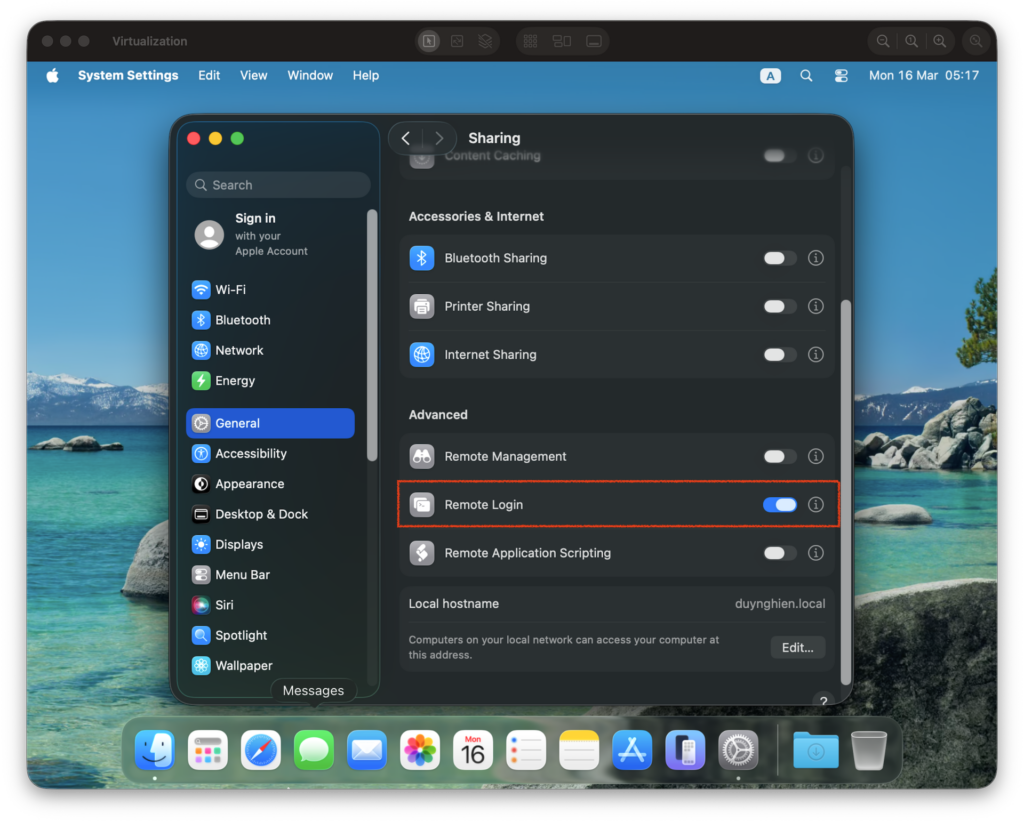Image resolution: width=1024 pixels, height=822 pixels.
Task: Open Control Center in menu bar
Action: tap(841, 76)
